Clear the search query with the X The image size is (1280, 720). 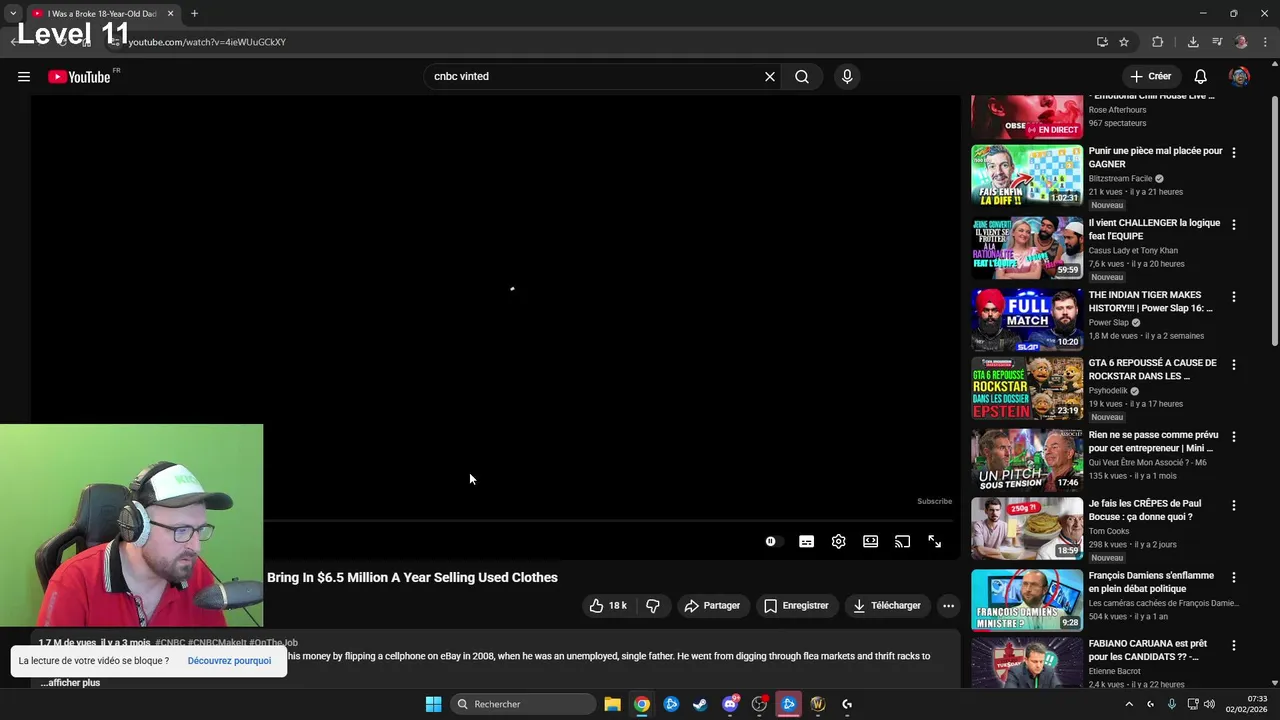[770, 76]
